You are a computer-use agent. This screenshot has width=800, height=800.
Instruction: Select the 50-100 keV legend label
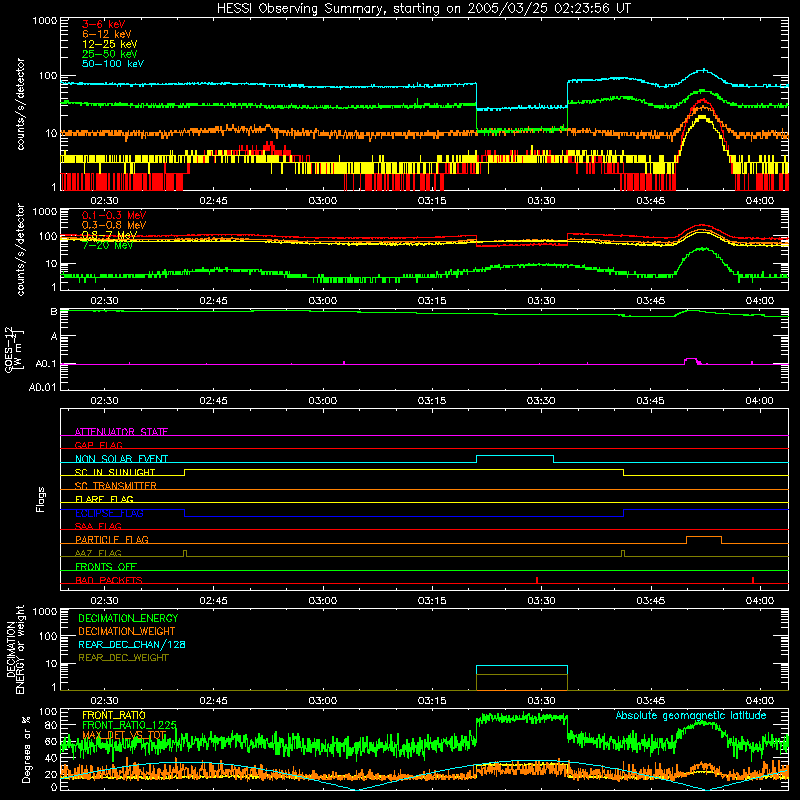coord(113,64)
